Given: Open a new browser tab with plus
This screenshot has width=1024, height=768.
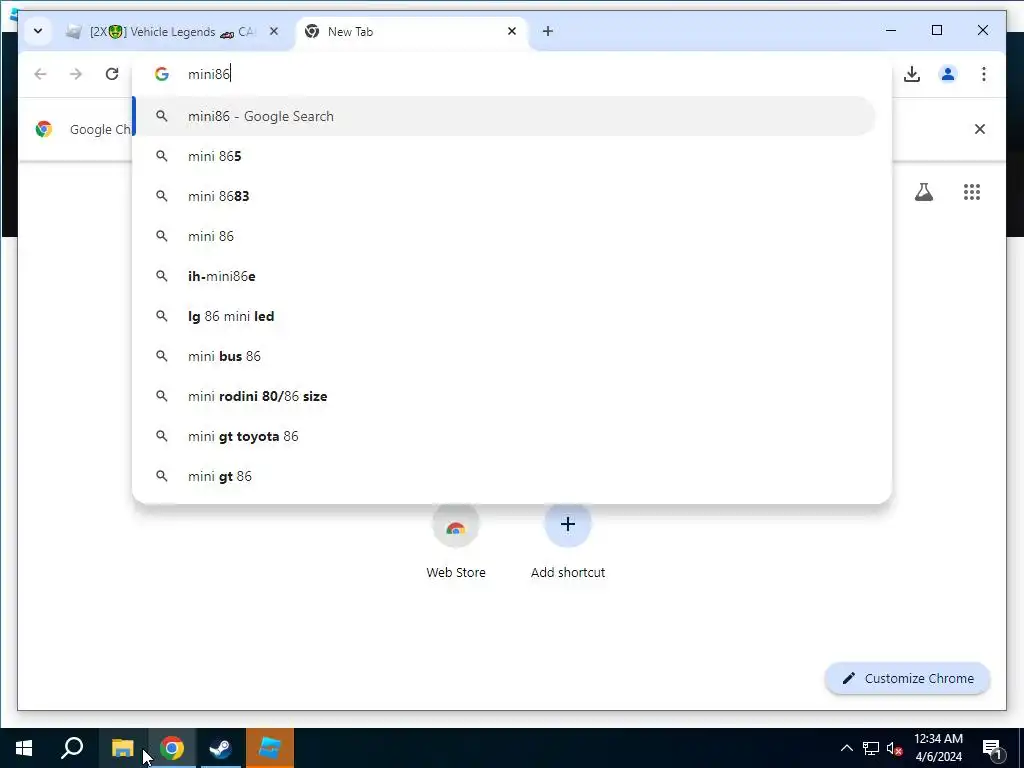Looking at the screenshot, I should click(x=548, y=31).
